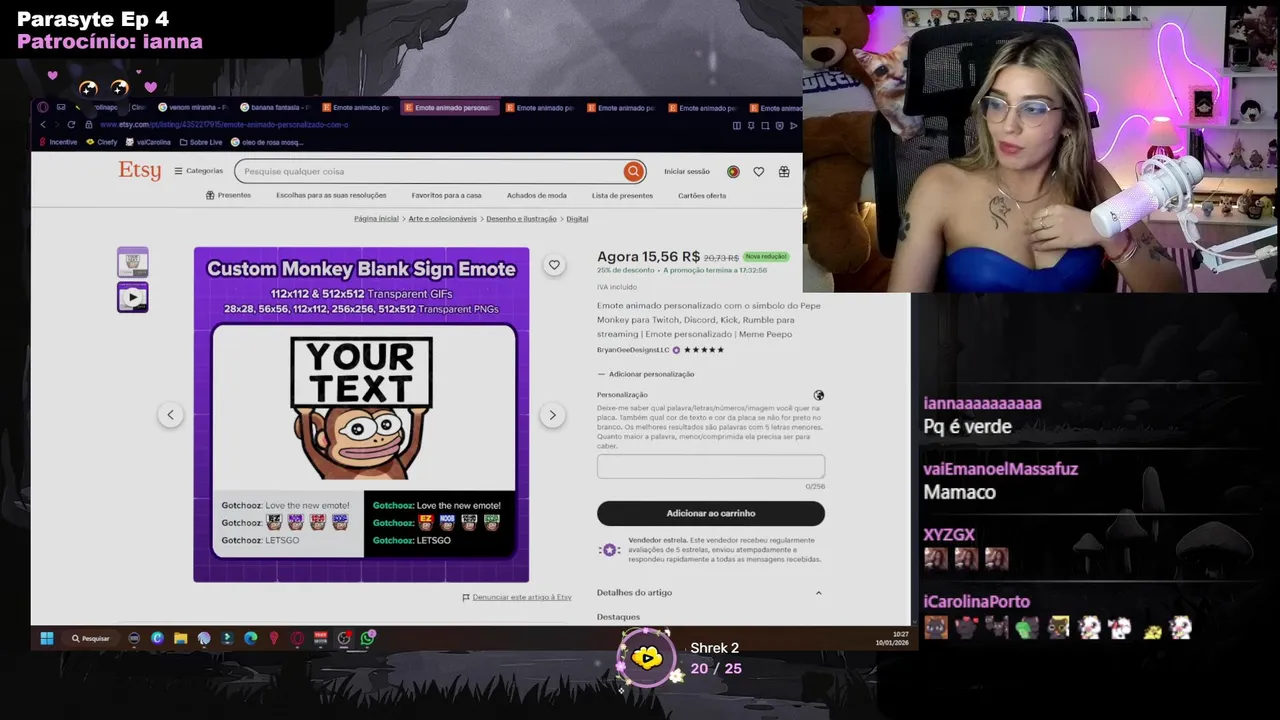1280x720 pixels.
Task: Select the video thumbnail
Action: tap(133, 297)
